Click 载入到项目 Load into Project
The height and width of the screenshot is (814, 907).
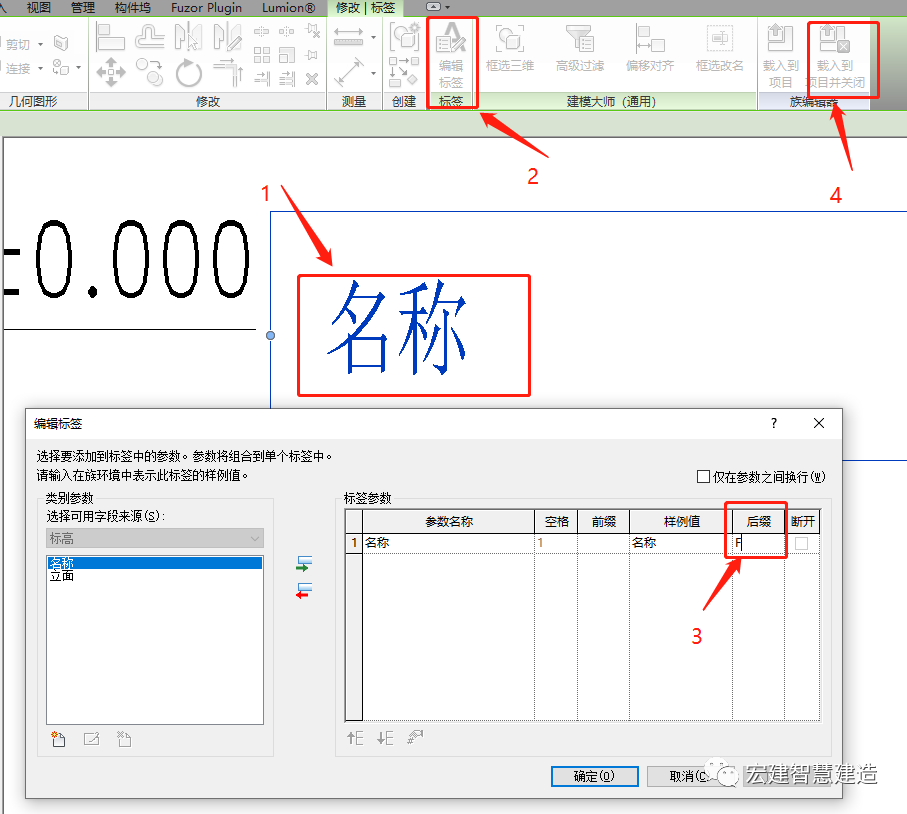pyautogui.click(x=780, y=56)
